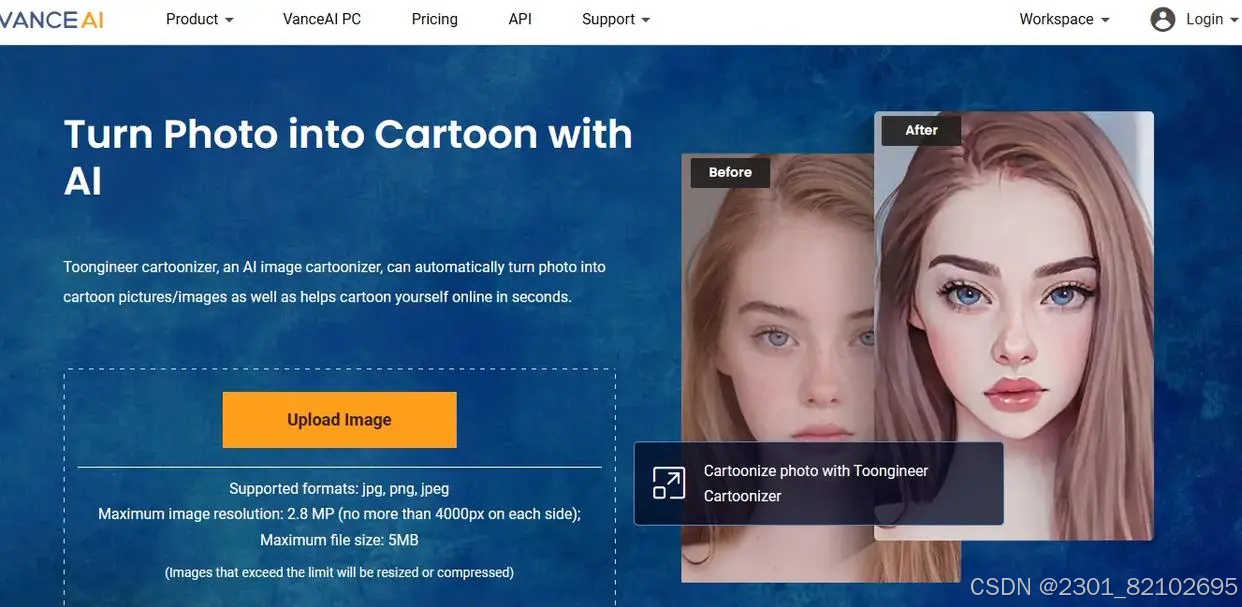The width and height of the screenshot is (1242, 607).
Task: Click the expand icon in Cartoonize tooltip
Action: point(668,483)
